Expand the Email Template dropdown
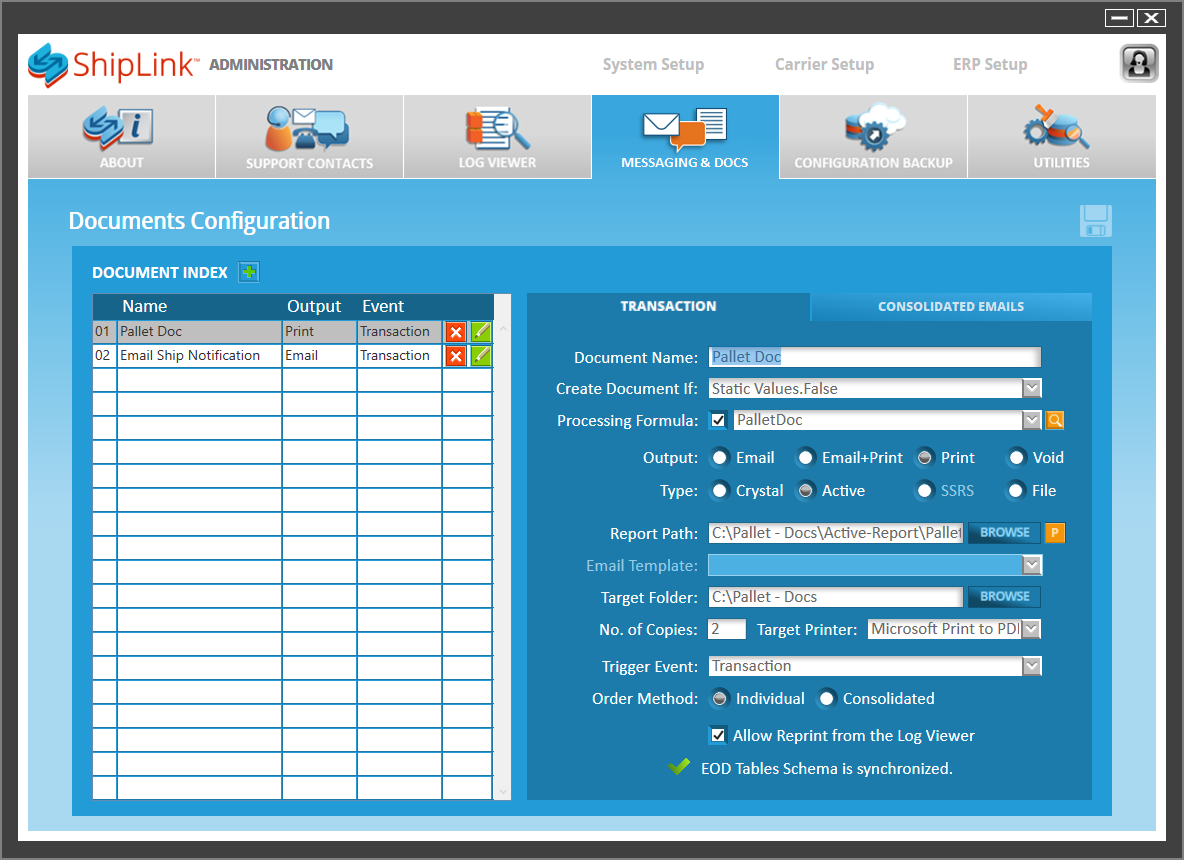Screen dimensions: 1184x860 point(1031,565)
